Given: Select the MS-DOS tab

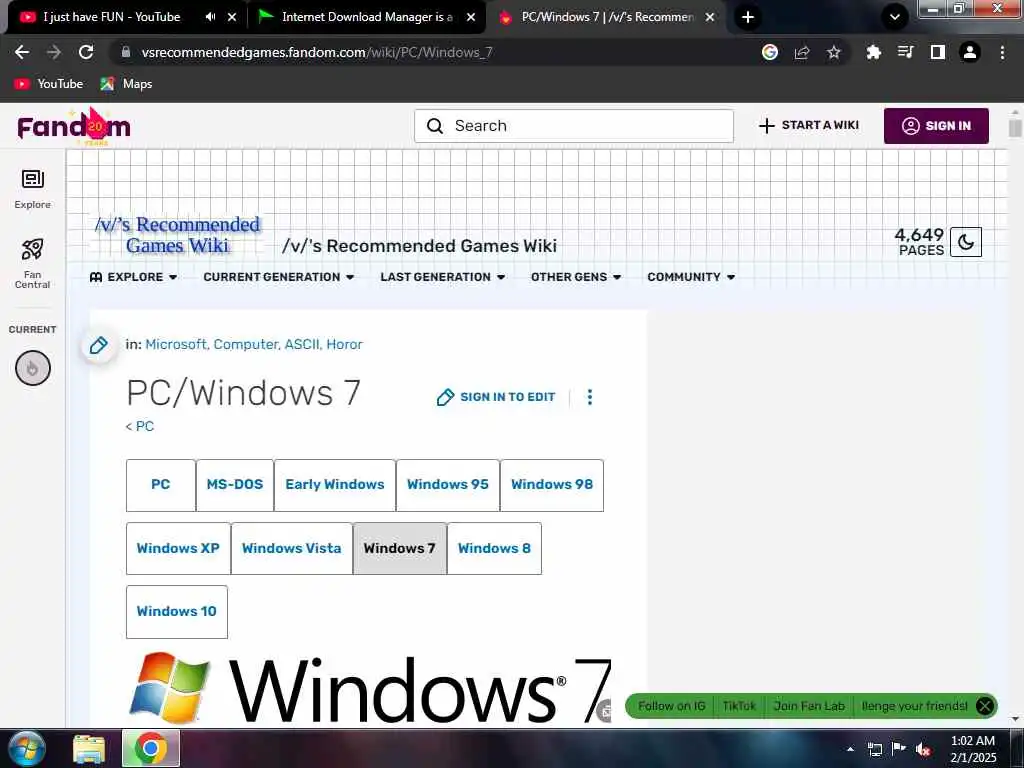Looking at the screenshot, I should (x=235, y=485).
